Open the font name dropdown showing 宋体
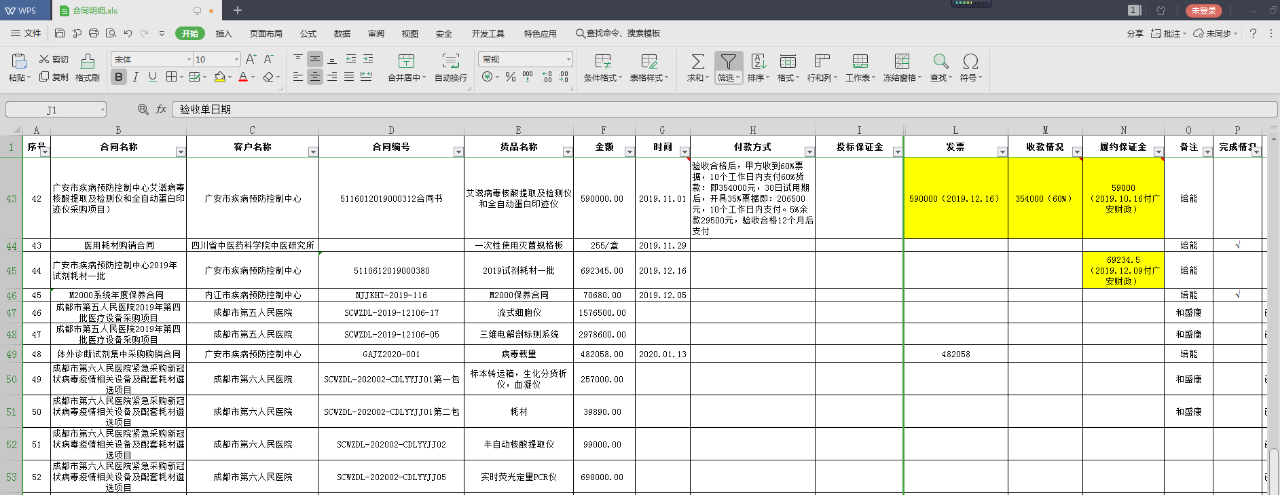The height and width of the screenshot is (495, 1280). pos(149,60)
